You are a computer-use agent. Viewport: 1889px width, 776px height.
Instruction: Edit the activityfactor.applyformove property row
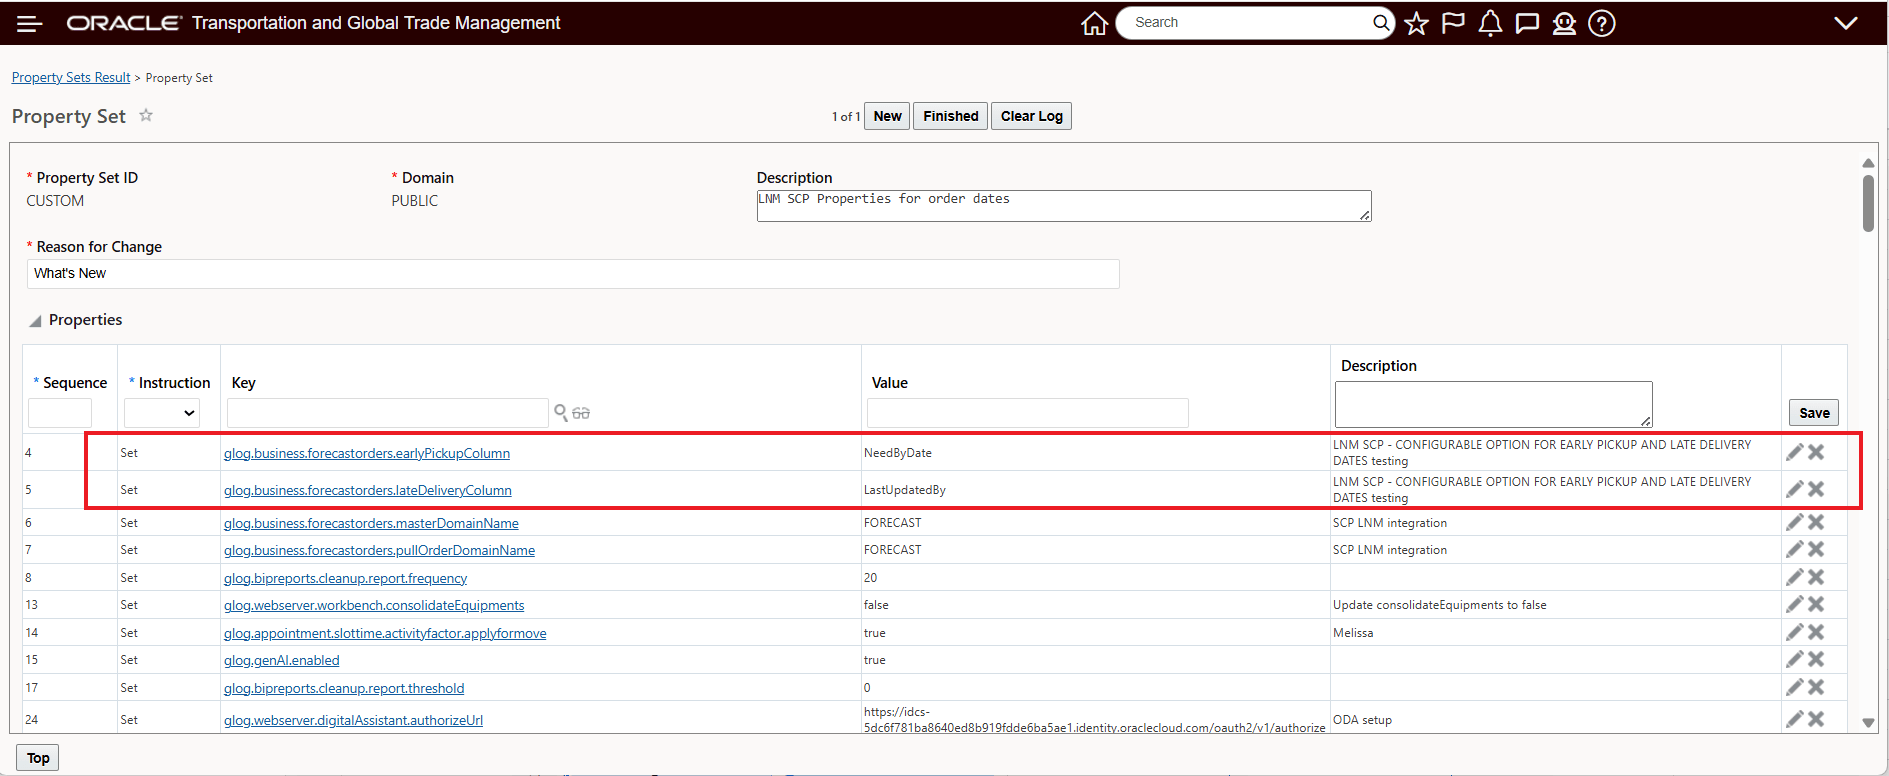pos(1795,632)
